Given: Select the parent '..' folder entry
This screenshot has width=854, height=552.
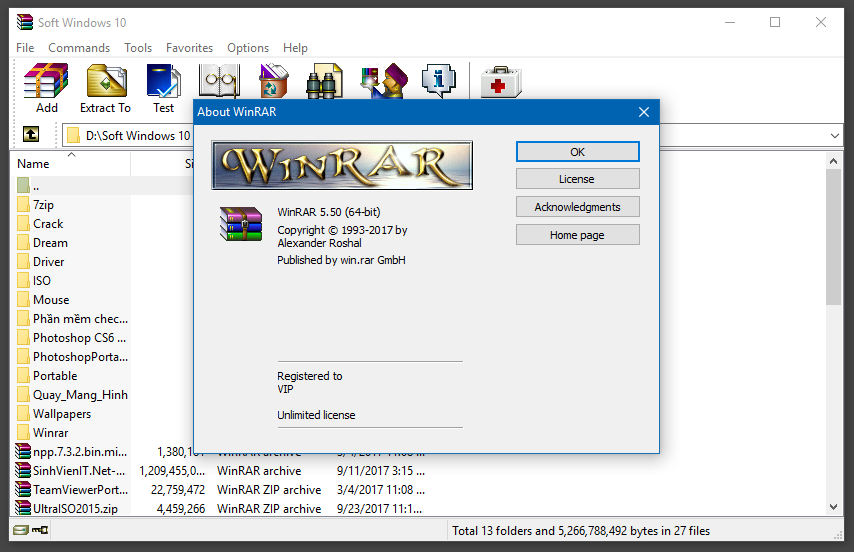Looking at the screenshot, I should [x=36, y=186].
